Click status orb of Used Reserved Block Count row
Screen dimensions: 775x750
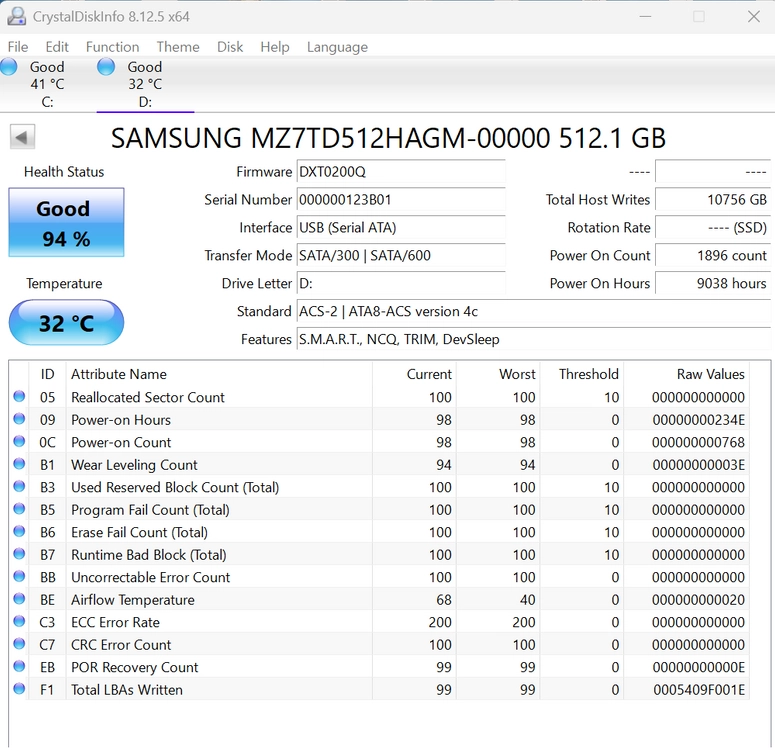[19, 486]
